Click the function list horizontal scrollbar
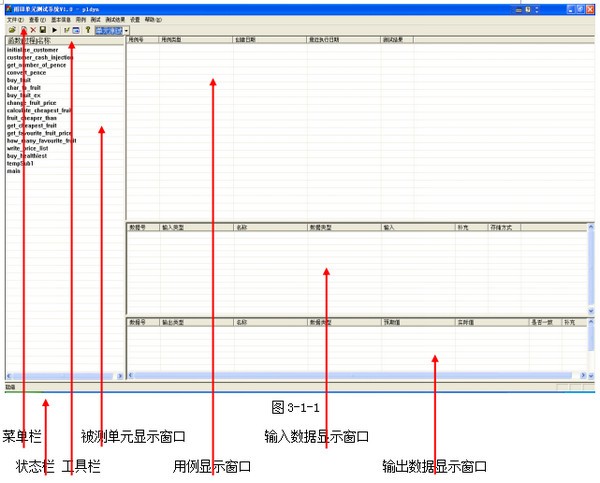This screenshot has height=483, width=600. pyautogui.click(x=60, y=377)
